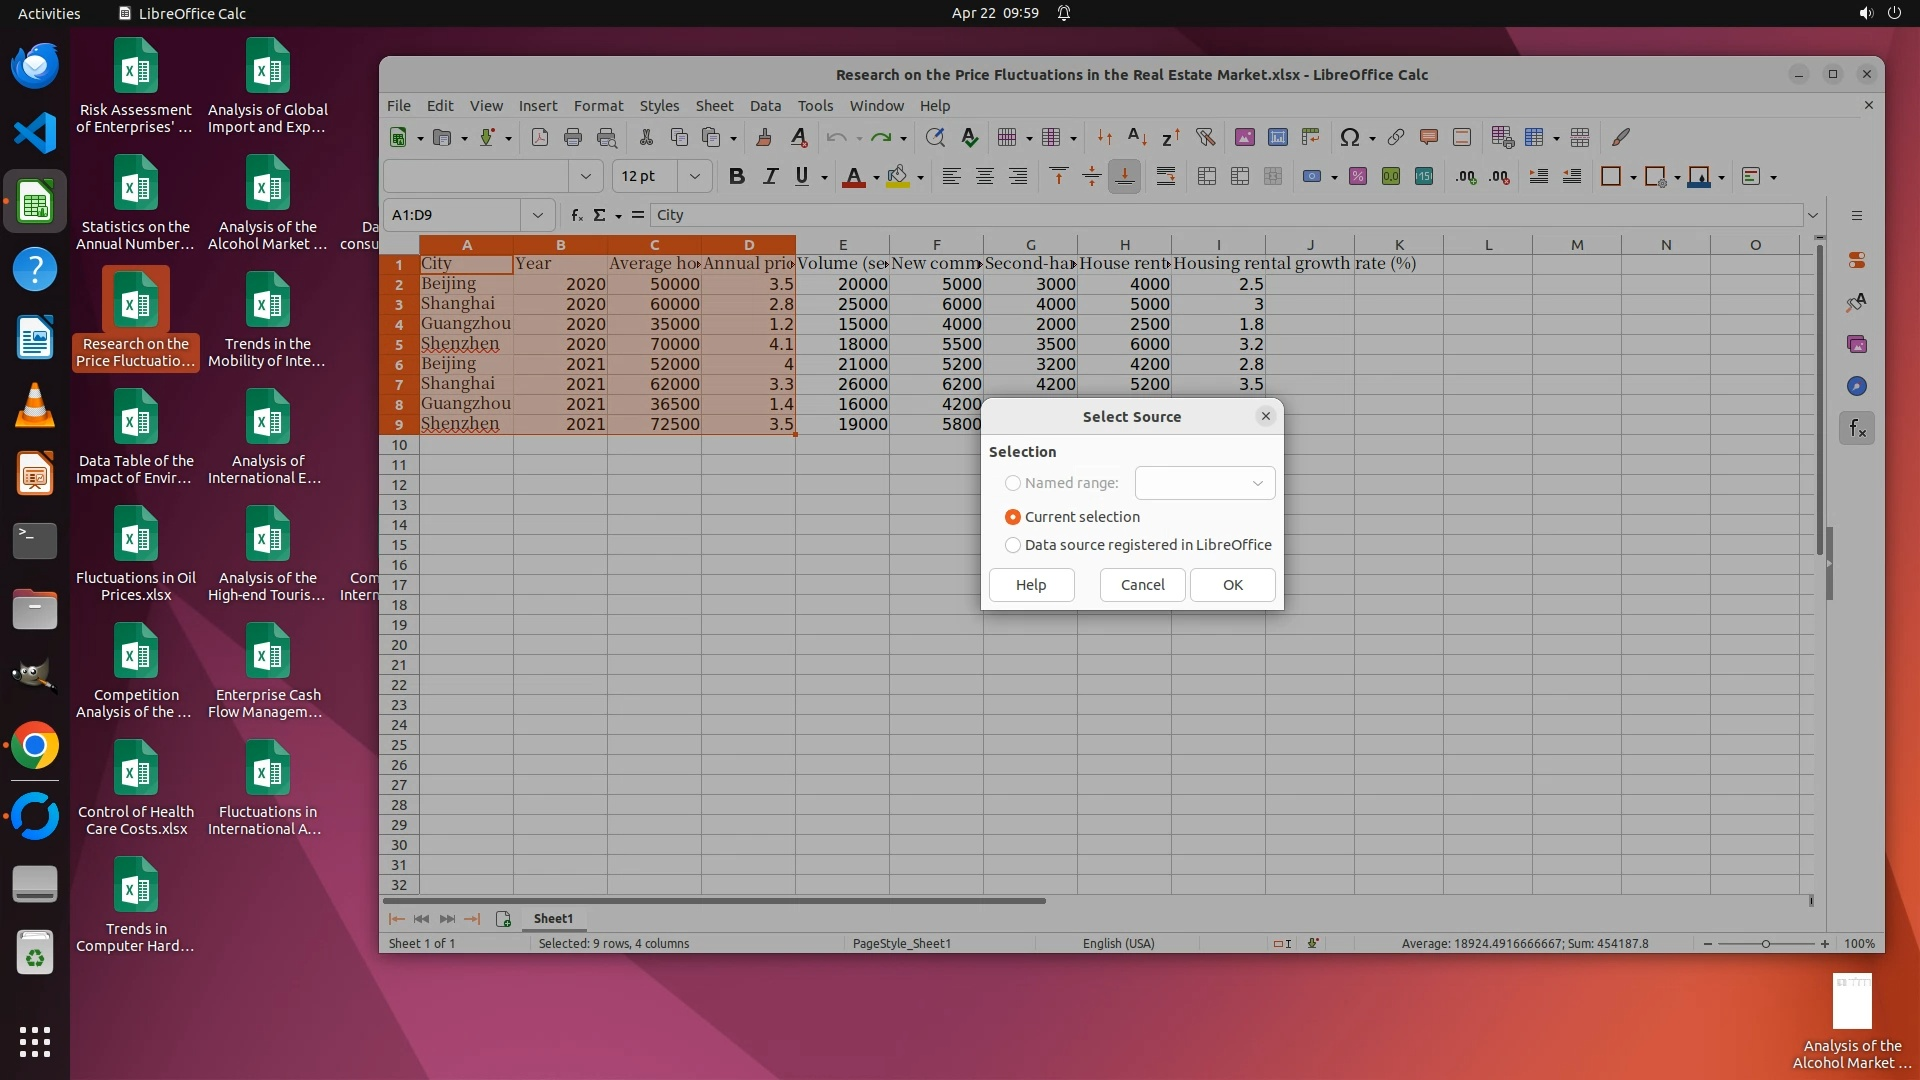Viewport: 1920px width, 1080px height.
Task: Expand the Named range dropdown list
Action: point(1257,483)
